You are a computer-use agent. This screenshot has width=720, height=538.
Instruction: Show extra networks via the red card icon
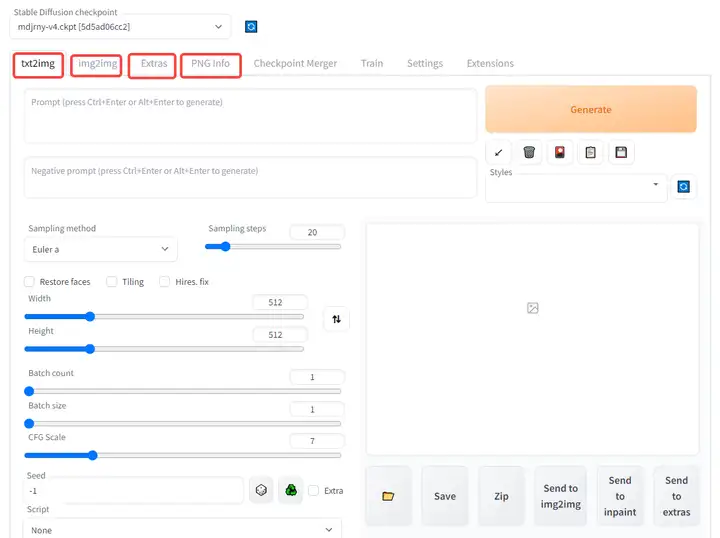point(560,152)
